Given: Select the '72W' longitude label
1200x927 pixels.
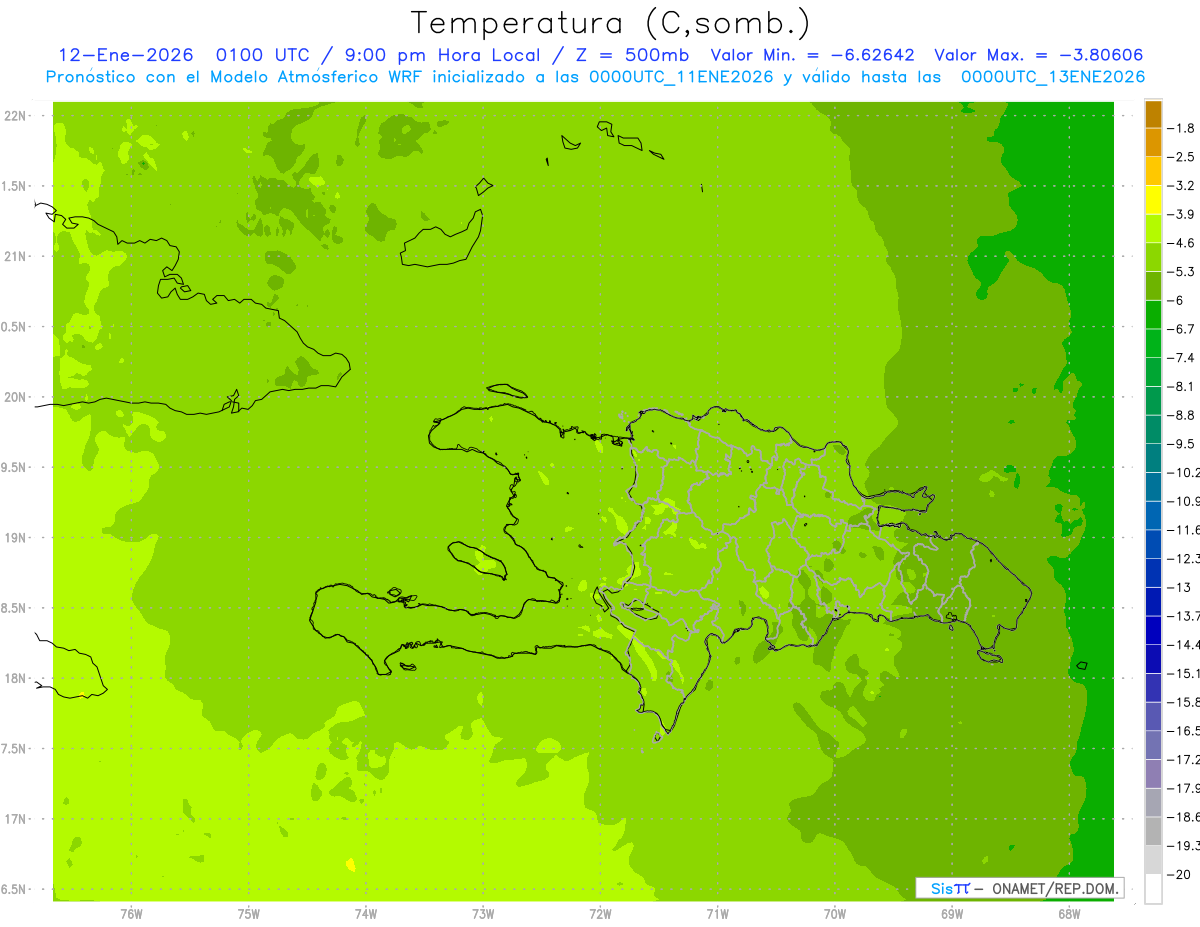Looking at the screenshot, I should point(600,913).
